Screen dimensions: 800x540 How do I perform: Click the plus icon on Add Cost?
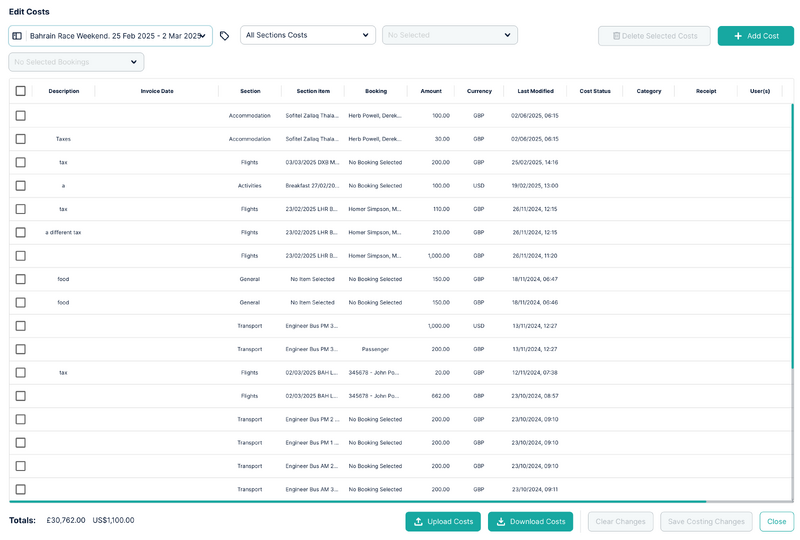[738, 36]
